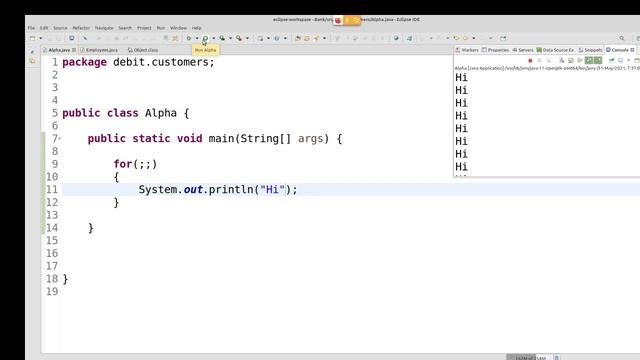Switch to the Object.class editor tab
This screenshot has height=360, width=640.
(143, 50)
